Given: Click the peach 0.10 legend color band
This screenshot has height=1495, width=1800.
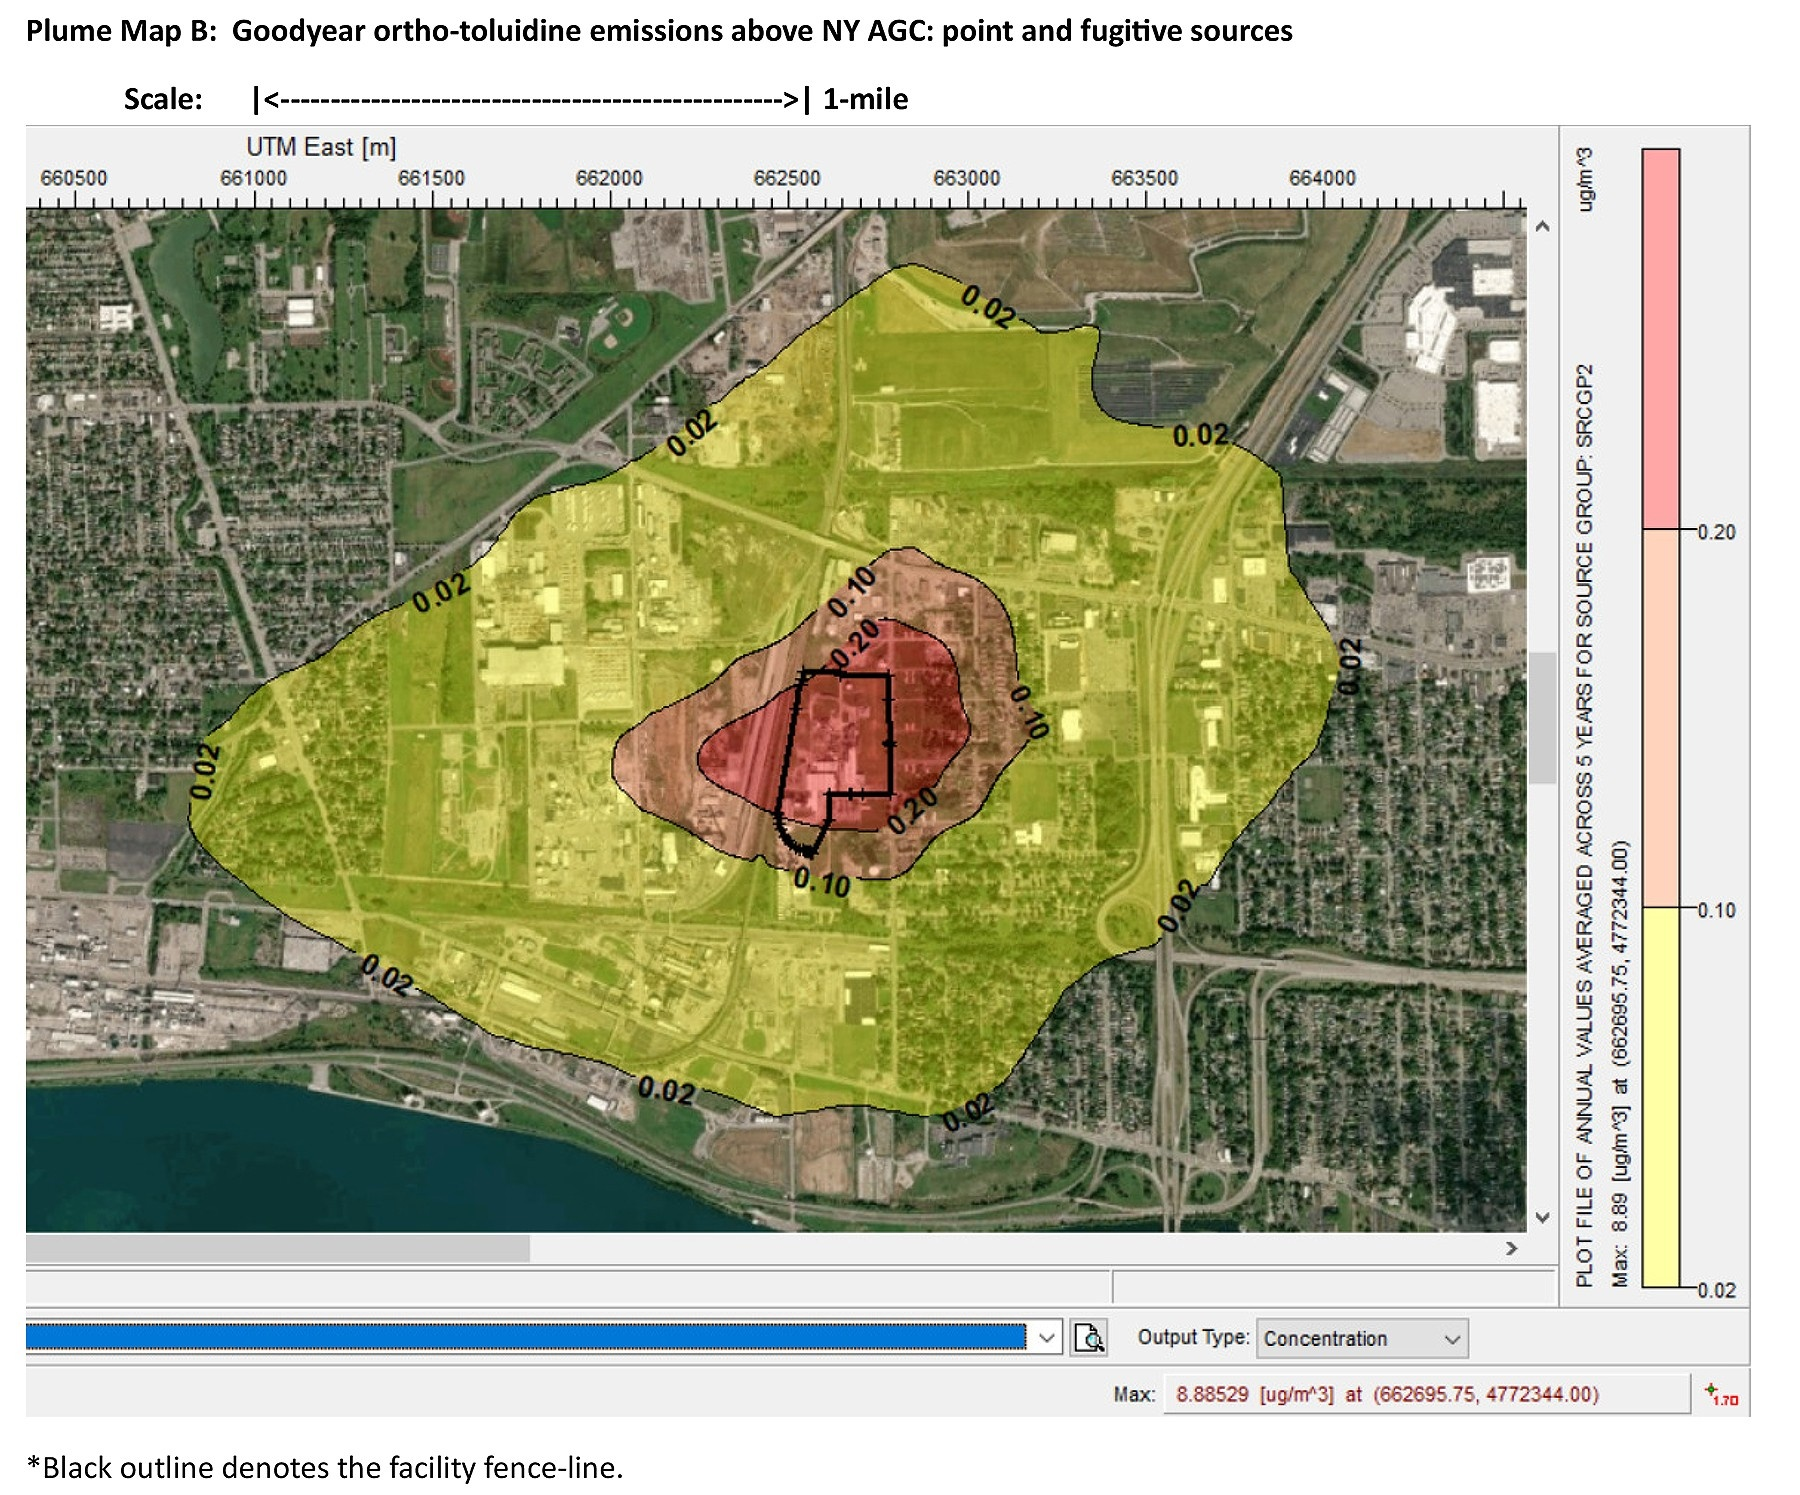Looking at the screenshot, I should [1660, 717].
